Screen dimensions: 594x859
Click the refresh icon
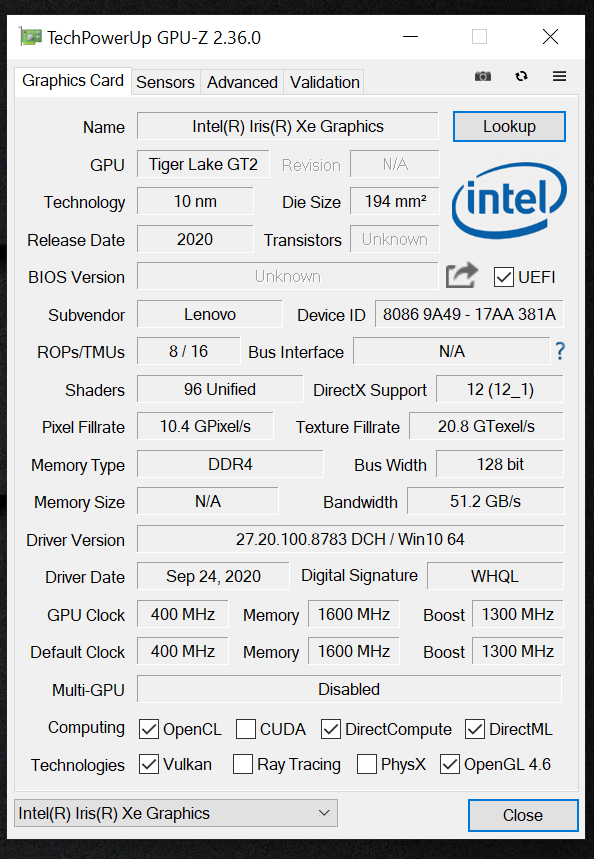tap(521, 76)
